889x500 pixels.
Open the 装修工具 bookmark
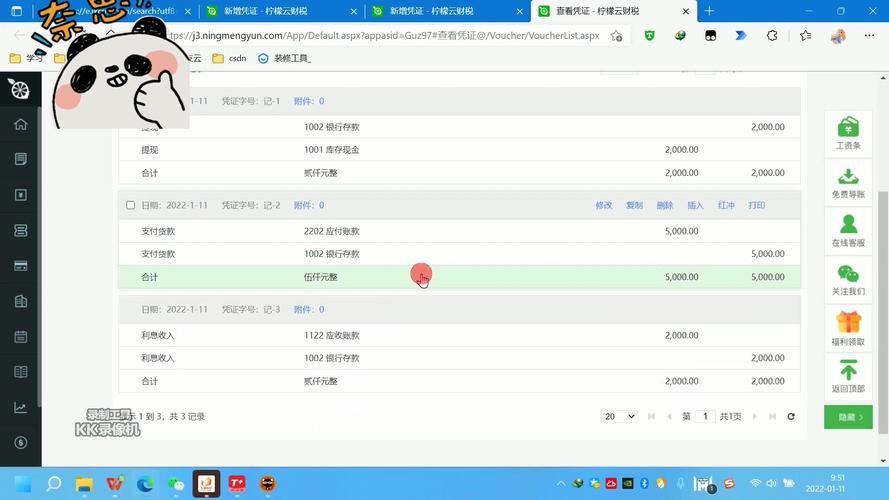pyautogui.click(x=284, y=58)
